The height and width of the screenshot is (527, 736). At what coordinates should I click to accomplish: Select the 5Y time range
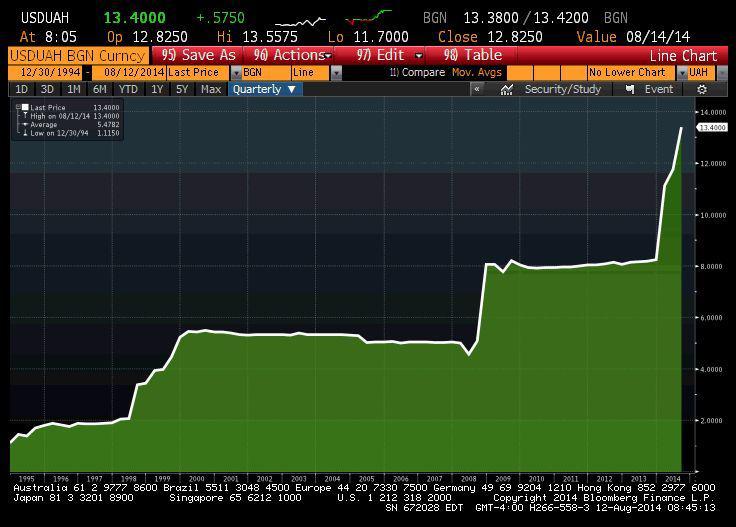click(182, 89)
